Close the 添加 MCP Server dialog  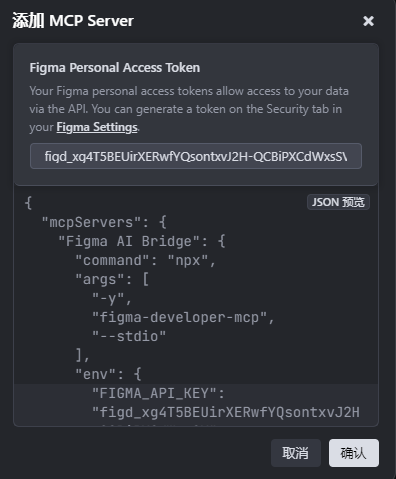pos(368,21)
